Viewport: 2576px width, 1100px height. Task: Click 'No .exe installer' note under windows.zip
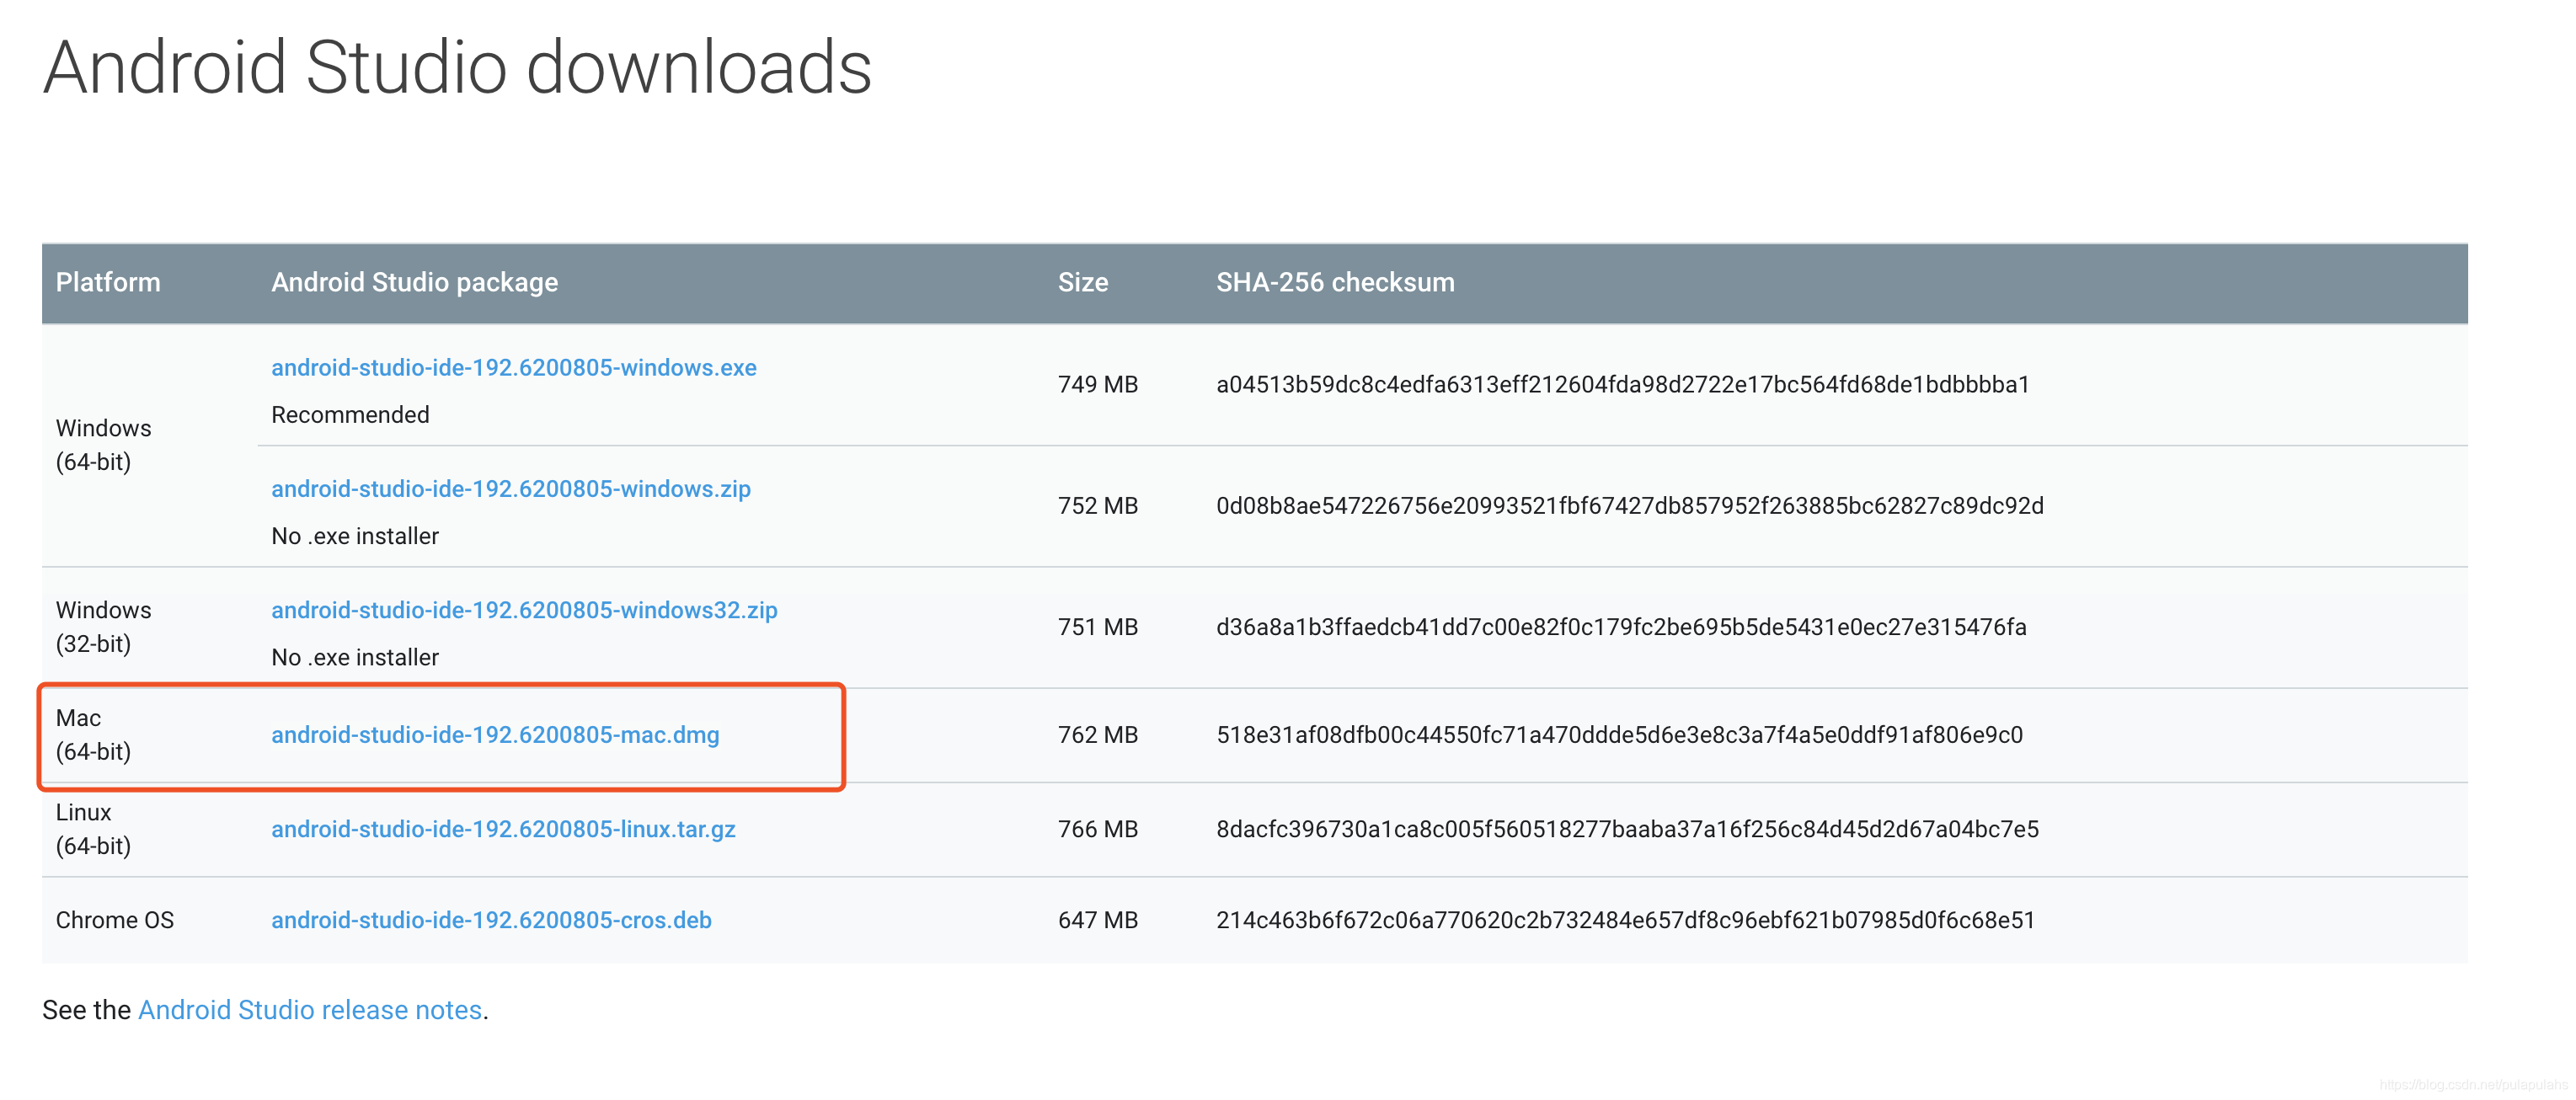tap(355, 536)
